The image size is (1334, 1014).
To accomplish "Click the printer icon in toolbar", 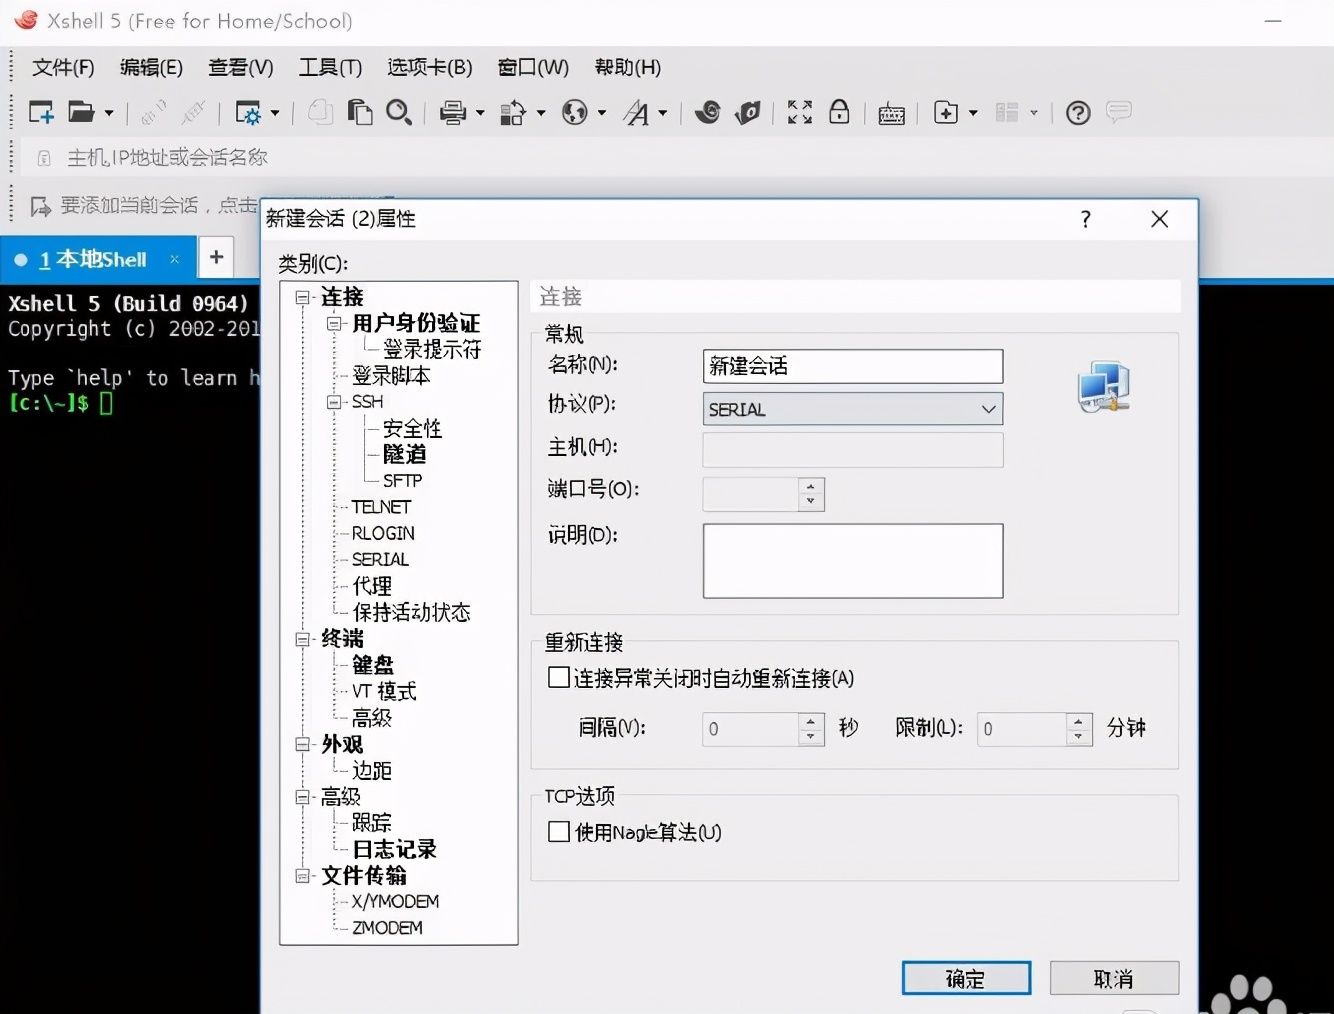I will (x=453, y=112).
